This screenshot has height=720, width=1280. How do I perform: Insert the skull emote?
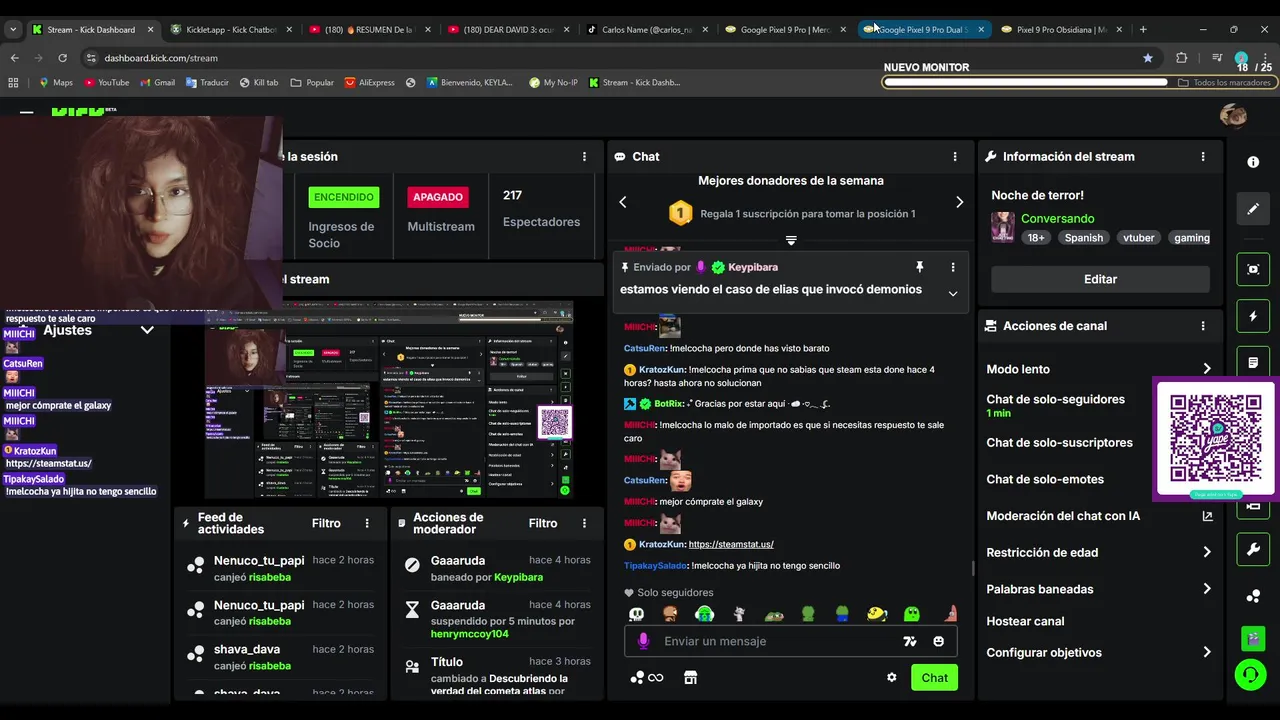tap(636, 614)
